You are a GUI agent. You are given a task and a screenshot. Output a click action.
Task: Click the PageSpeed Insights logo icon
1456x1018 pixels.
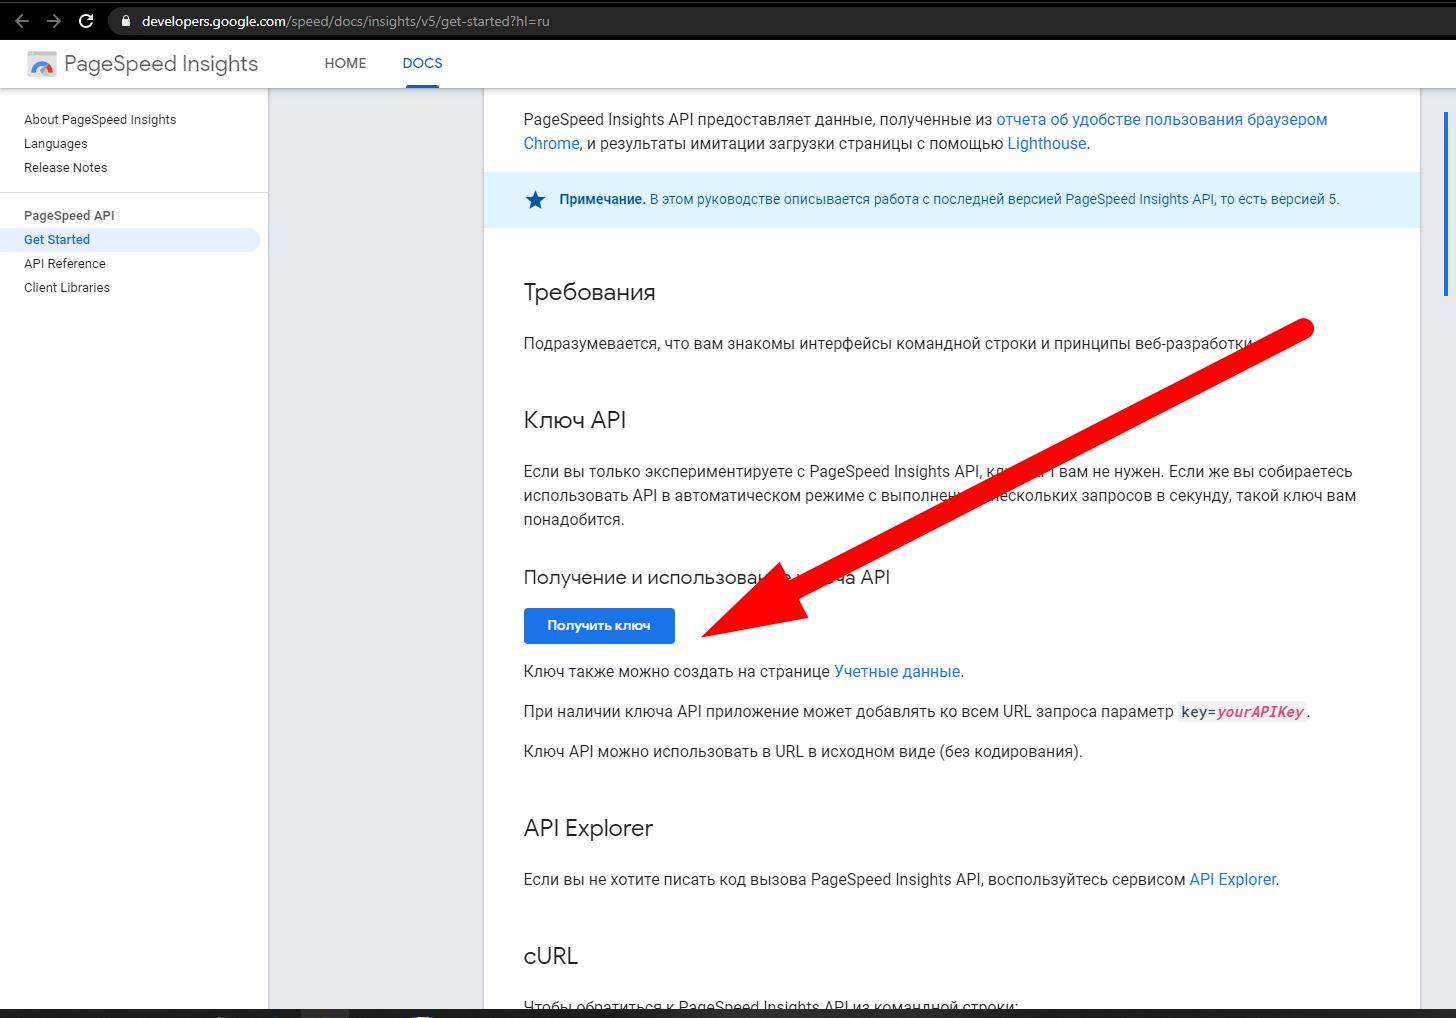point(42,64)
